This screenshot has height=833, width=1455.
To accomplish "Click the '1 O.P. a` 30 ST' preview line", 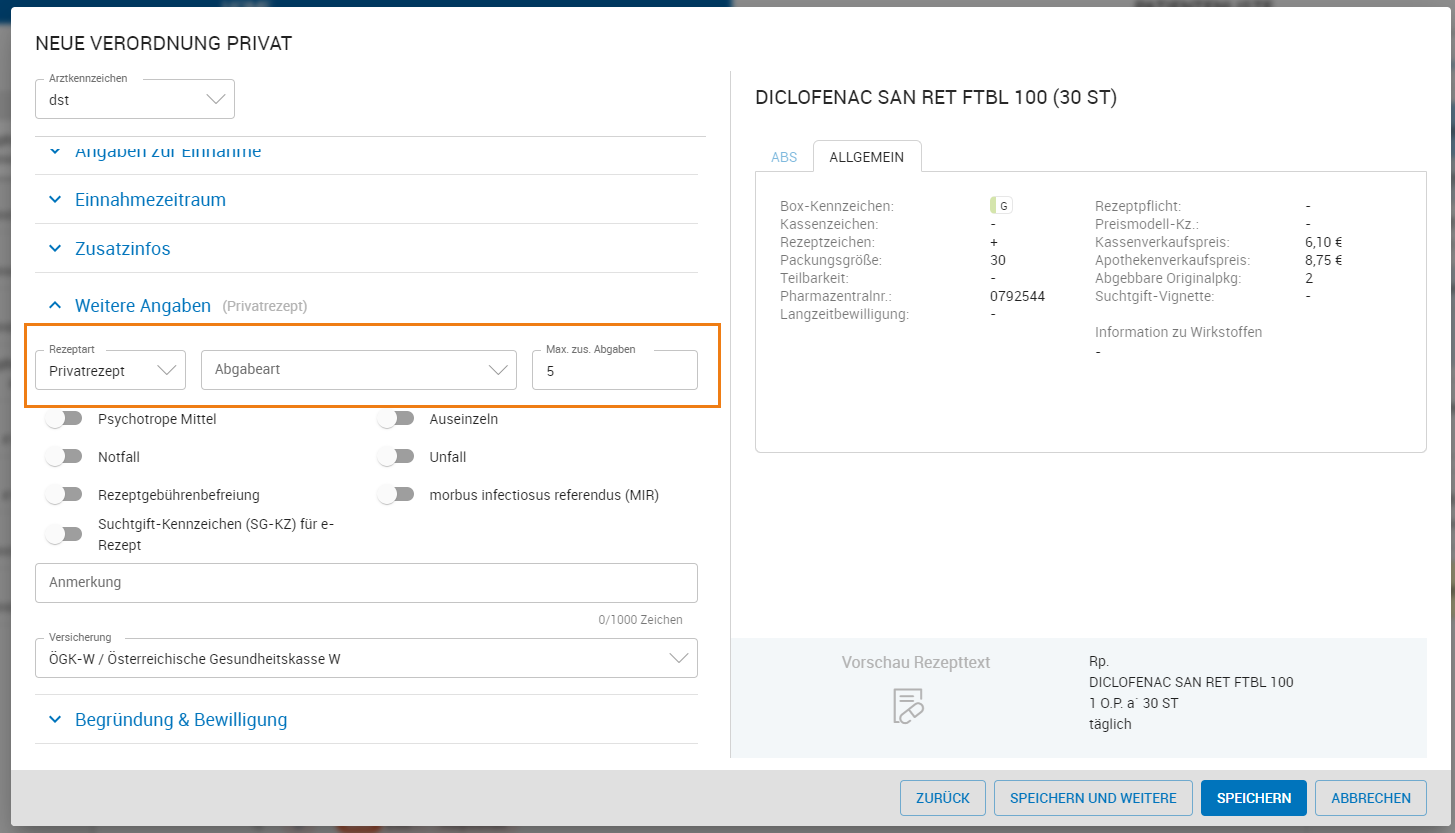I will 1134,703.
